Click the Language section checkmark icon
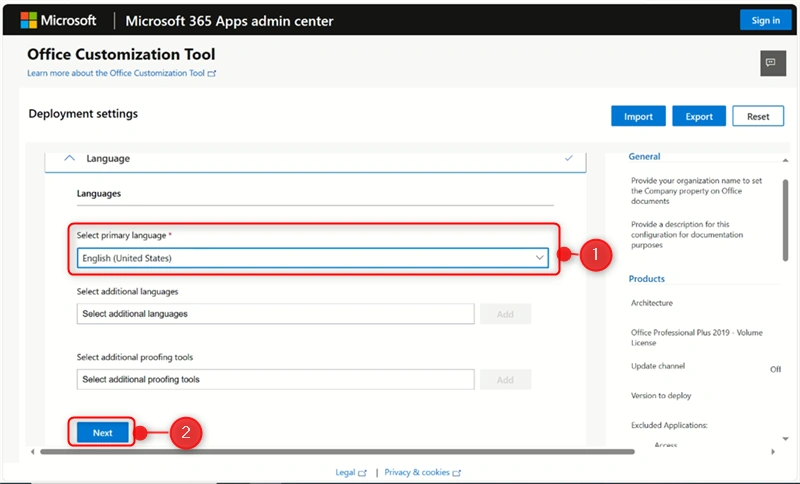 pos(568,158)
